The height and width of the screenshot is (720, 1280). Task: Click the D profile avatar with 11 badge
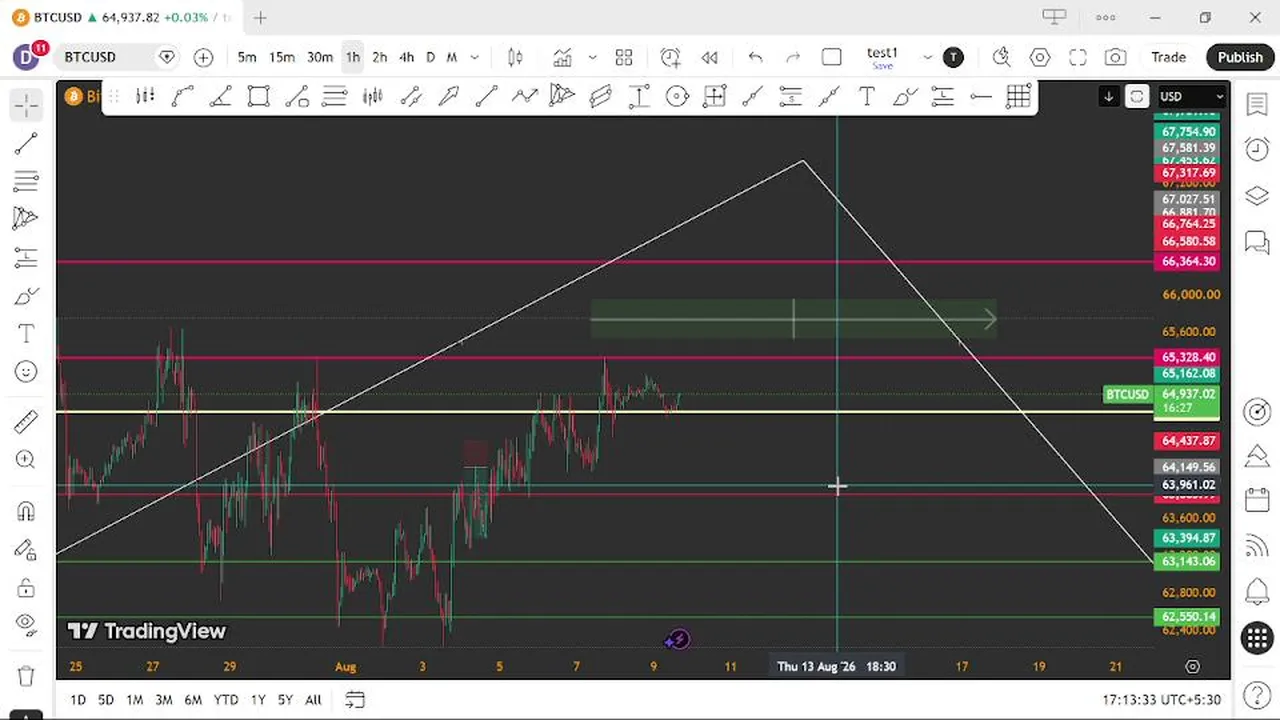(26, 57)
